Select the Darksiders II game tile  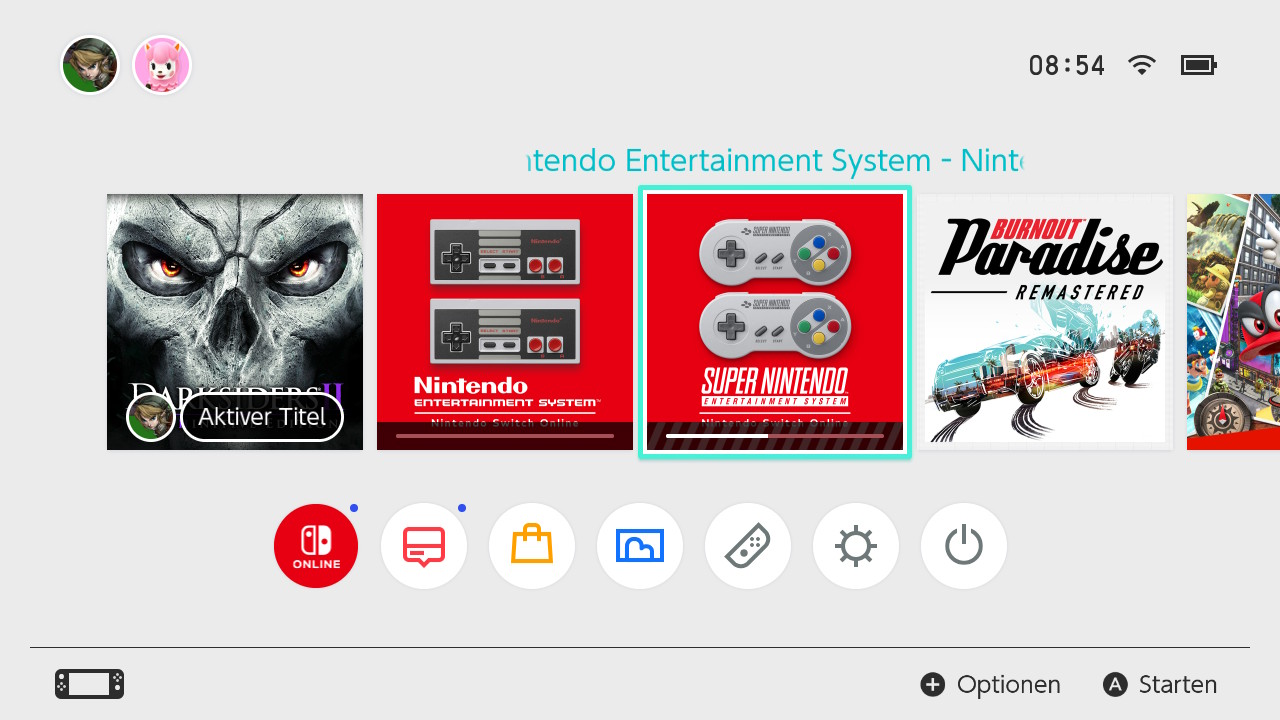(x=235, y=322)
